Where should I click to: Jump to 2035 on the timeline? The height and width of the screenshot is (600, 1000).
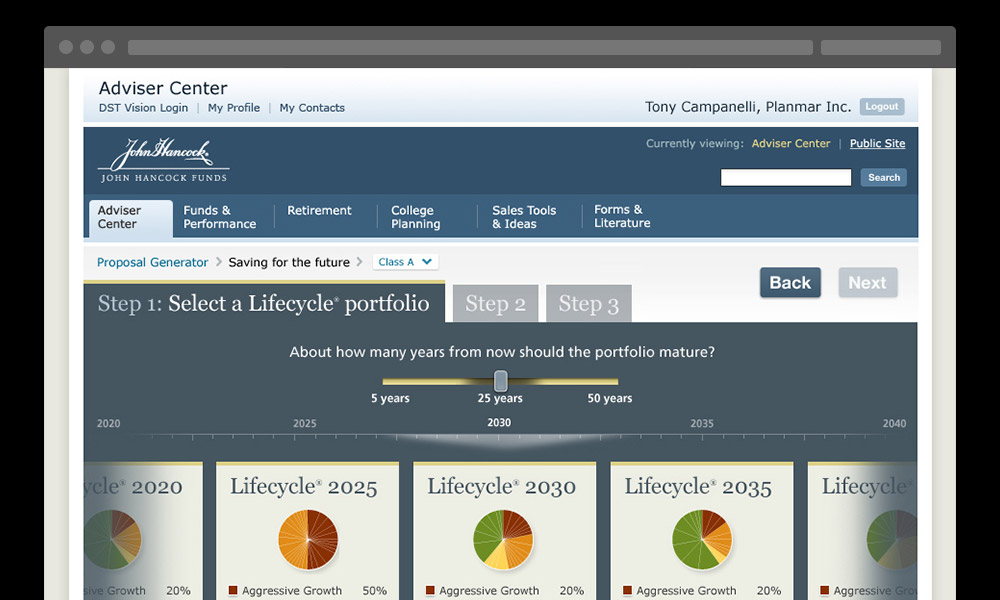coord(702,423)
